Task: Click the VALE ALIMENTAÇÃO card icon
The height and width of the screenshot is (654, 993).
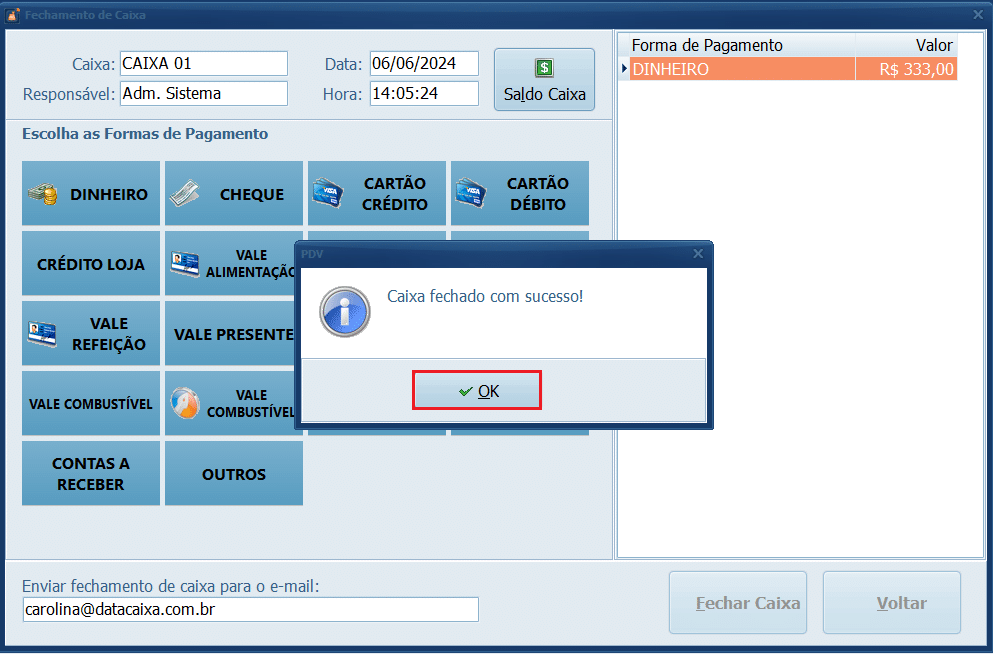Action: click(x=185, y=264)
